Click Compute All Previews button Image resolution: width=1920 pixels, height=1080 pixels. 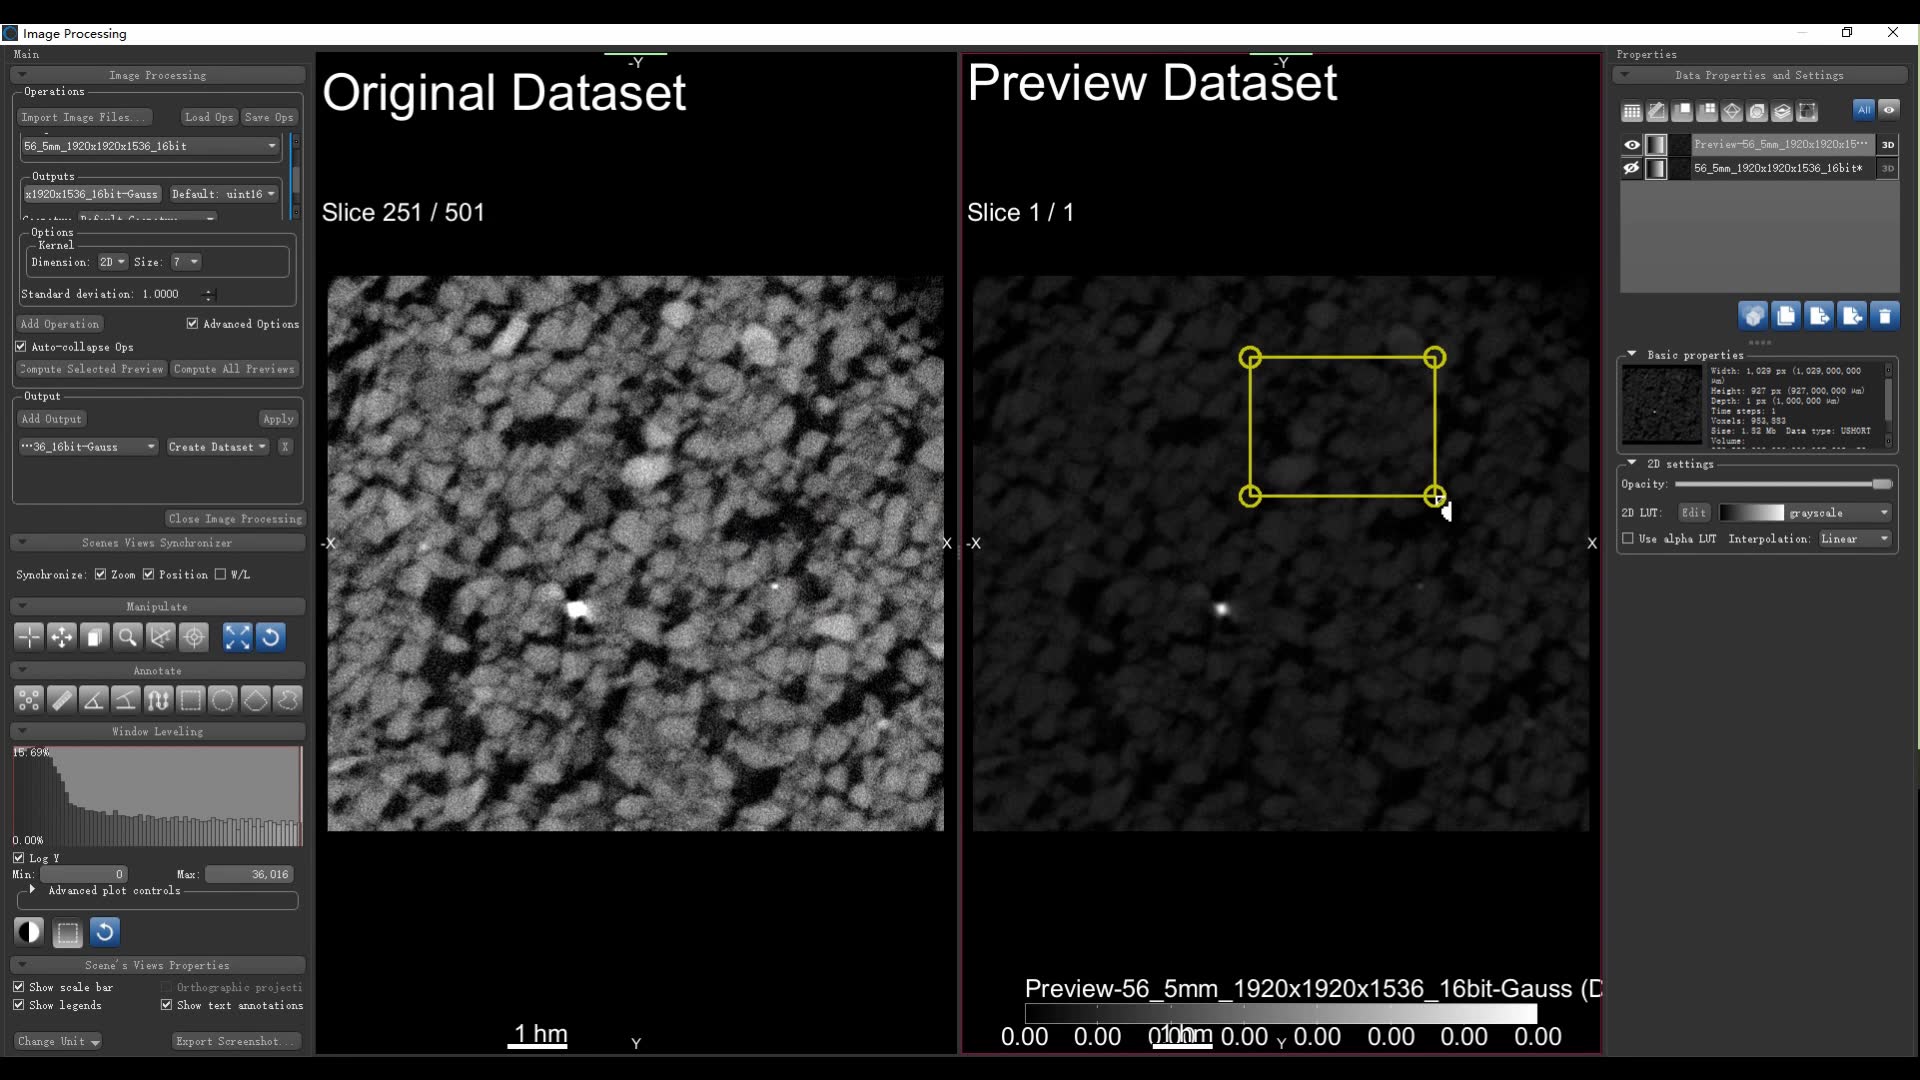point(234,369)
